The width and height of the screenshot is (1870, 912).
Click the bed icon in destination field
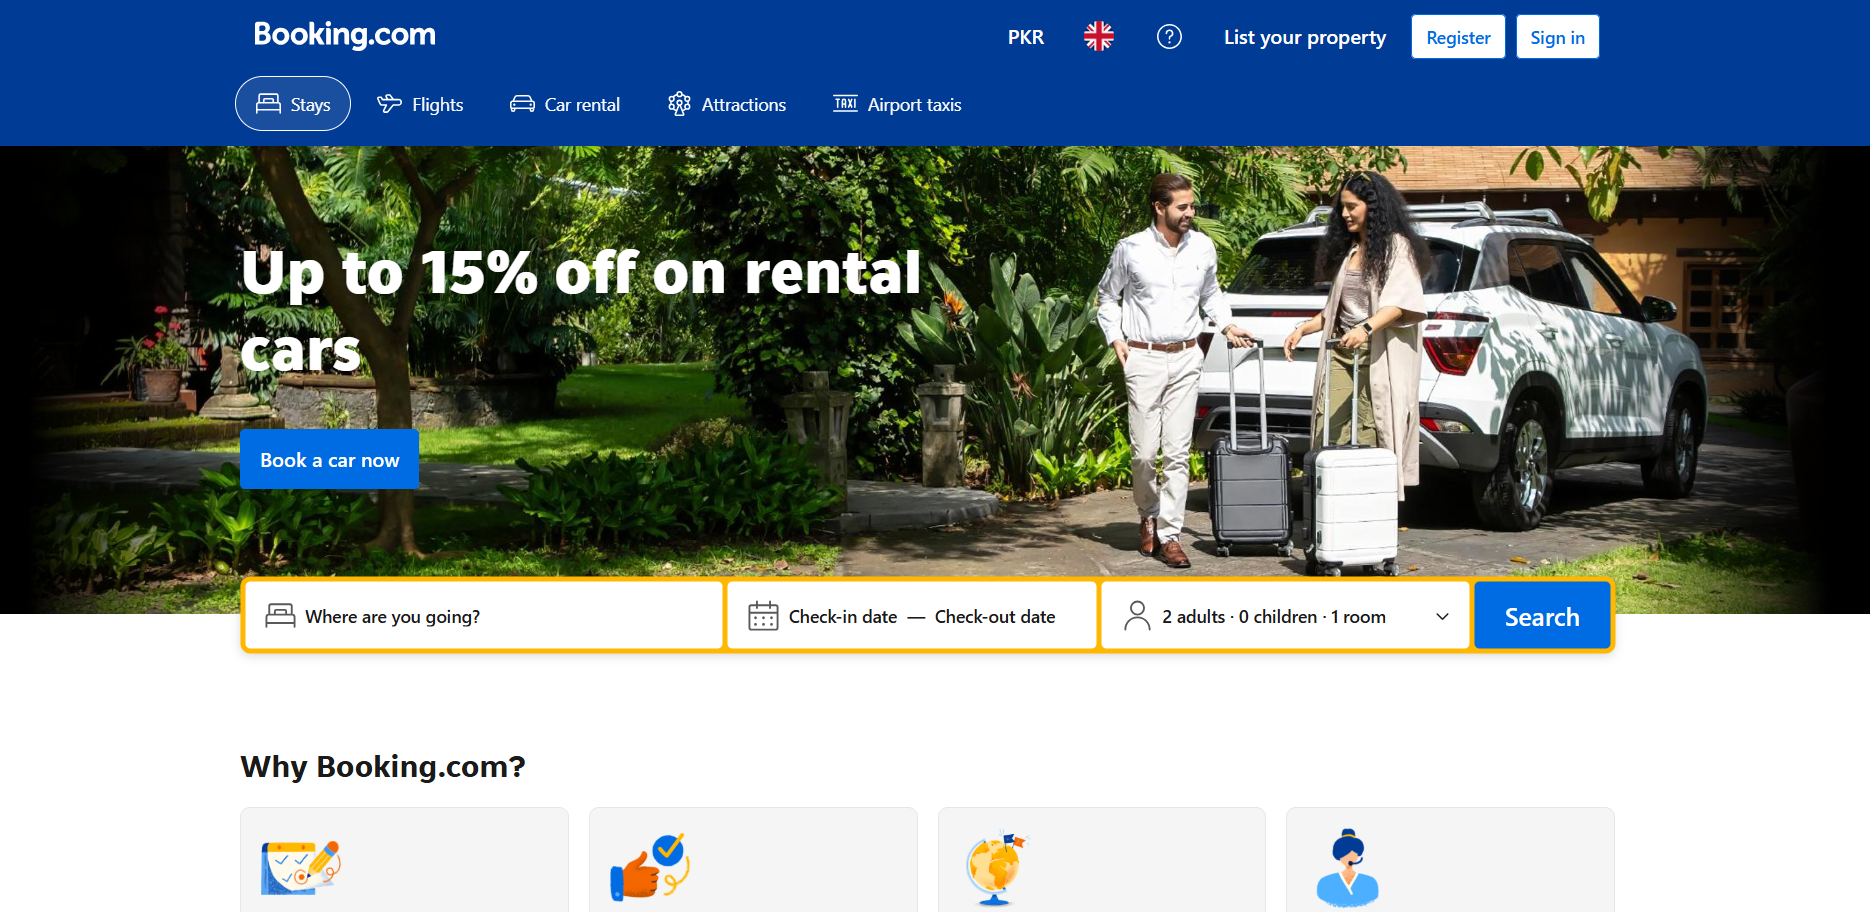pyautogui.click(x=280, y=616)
